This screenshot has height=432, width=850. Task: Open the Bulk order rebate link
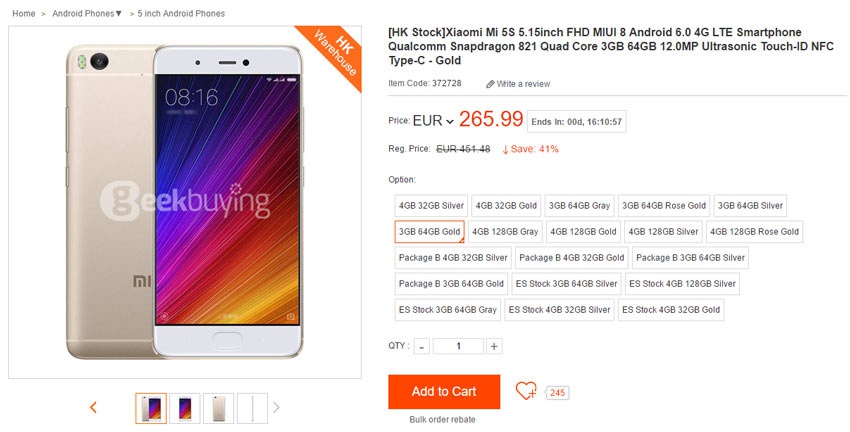click(442, 420)
